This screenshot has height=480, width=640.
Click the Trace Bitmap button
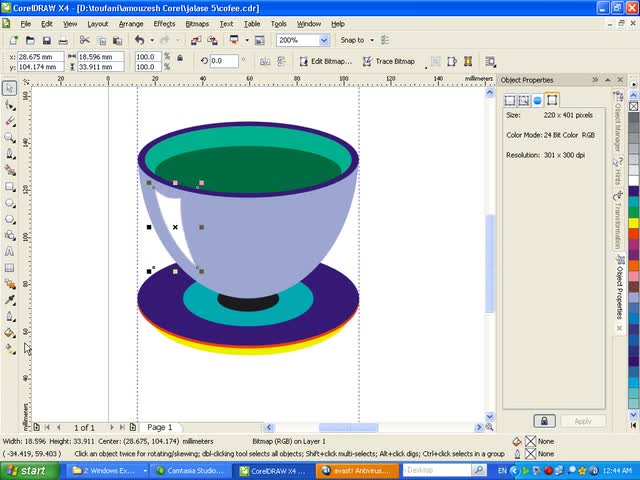click(389, 61)
